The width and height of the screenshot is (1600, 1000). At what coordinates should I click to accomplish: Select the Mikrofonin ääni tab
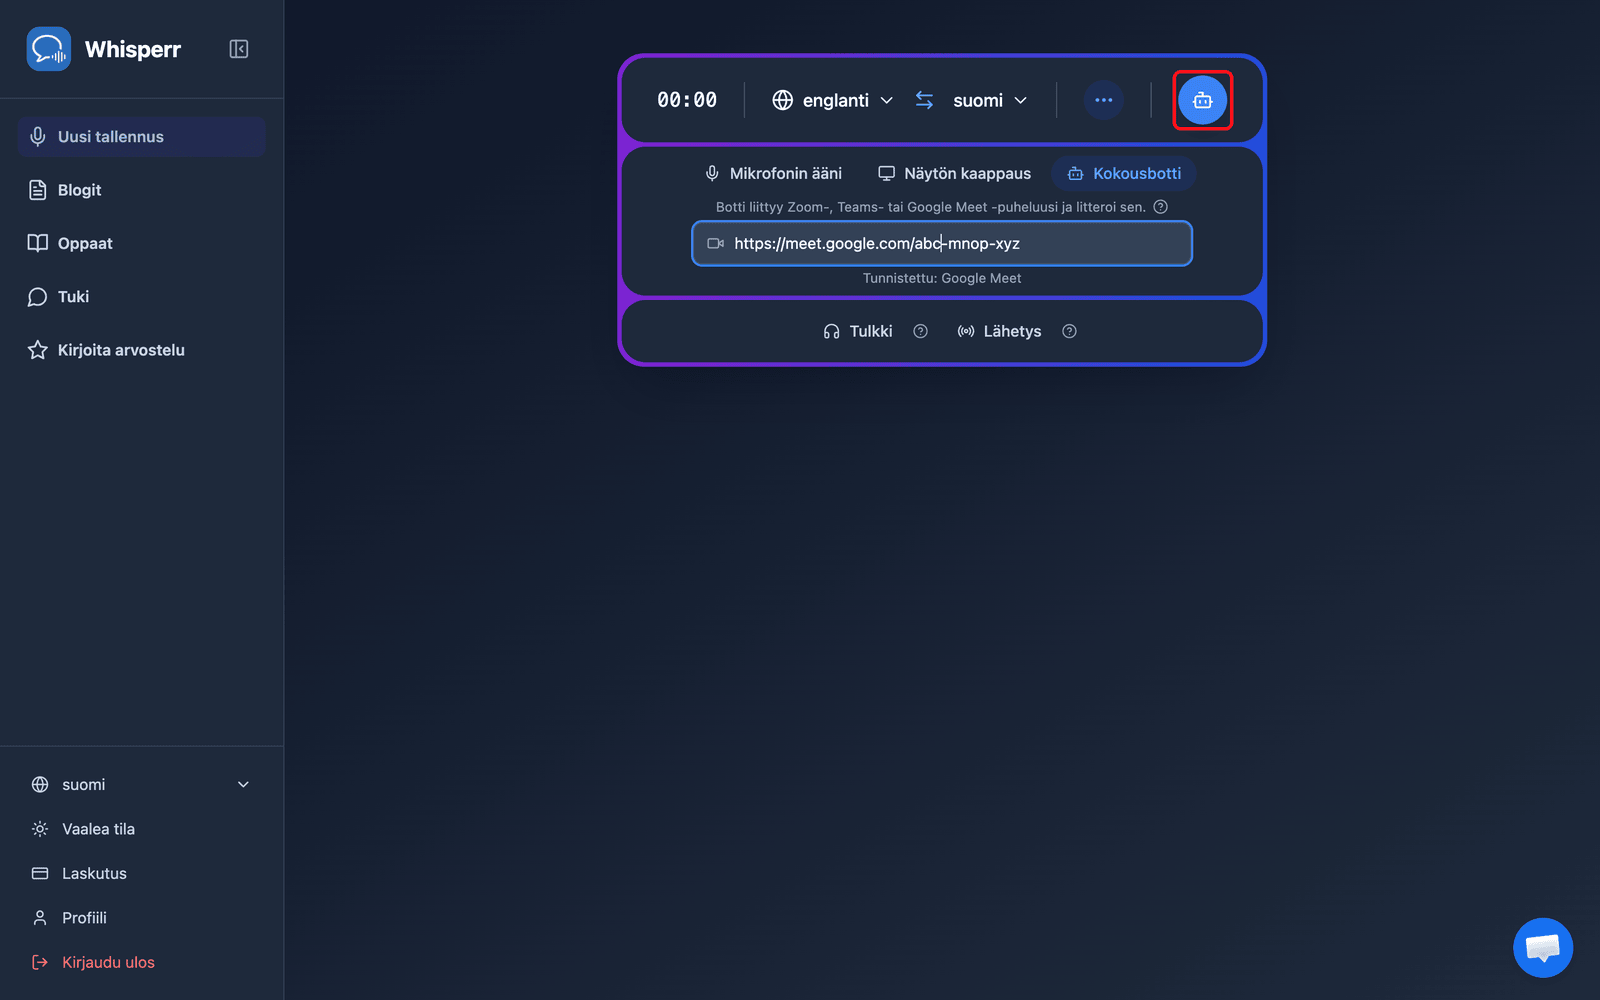pos(774,173)
